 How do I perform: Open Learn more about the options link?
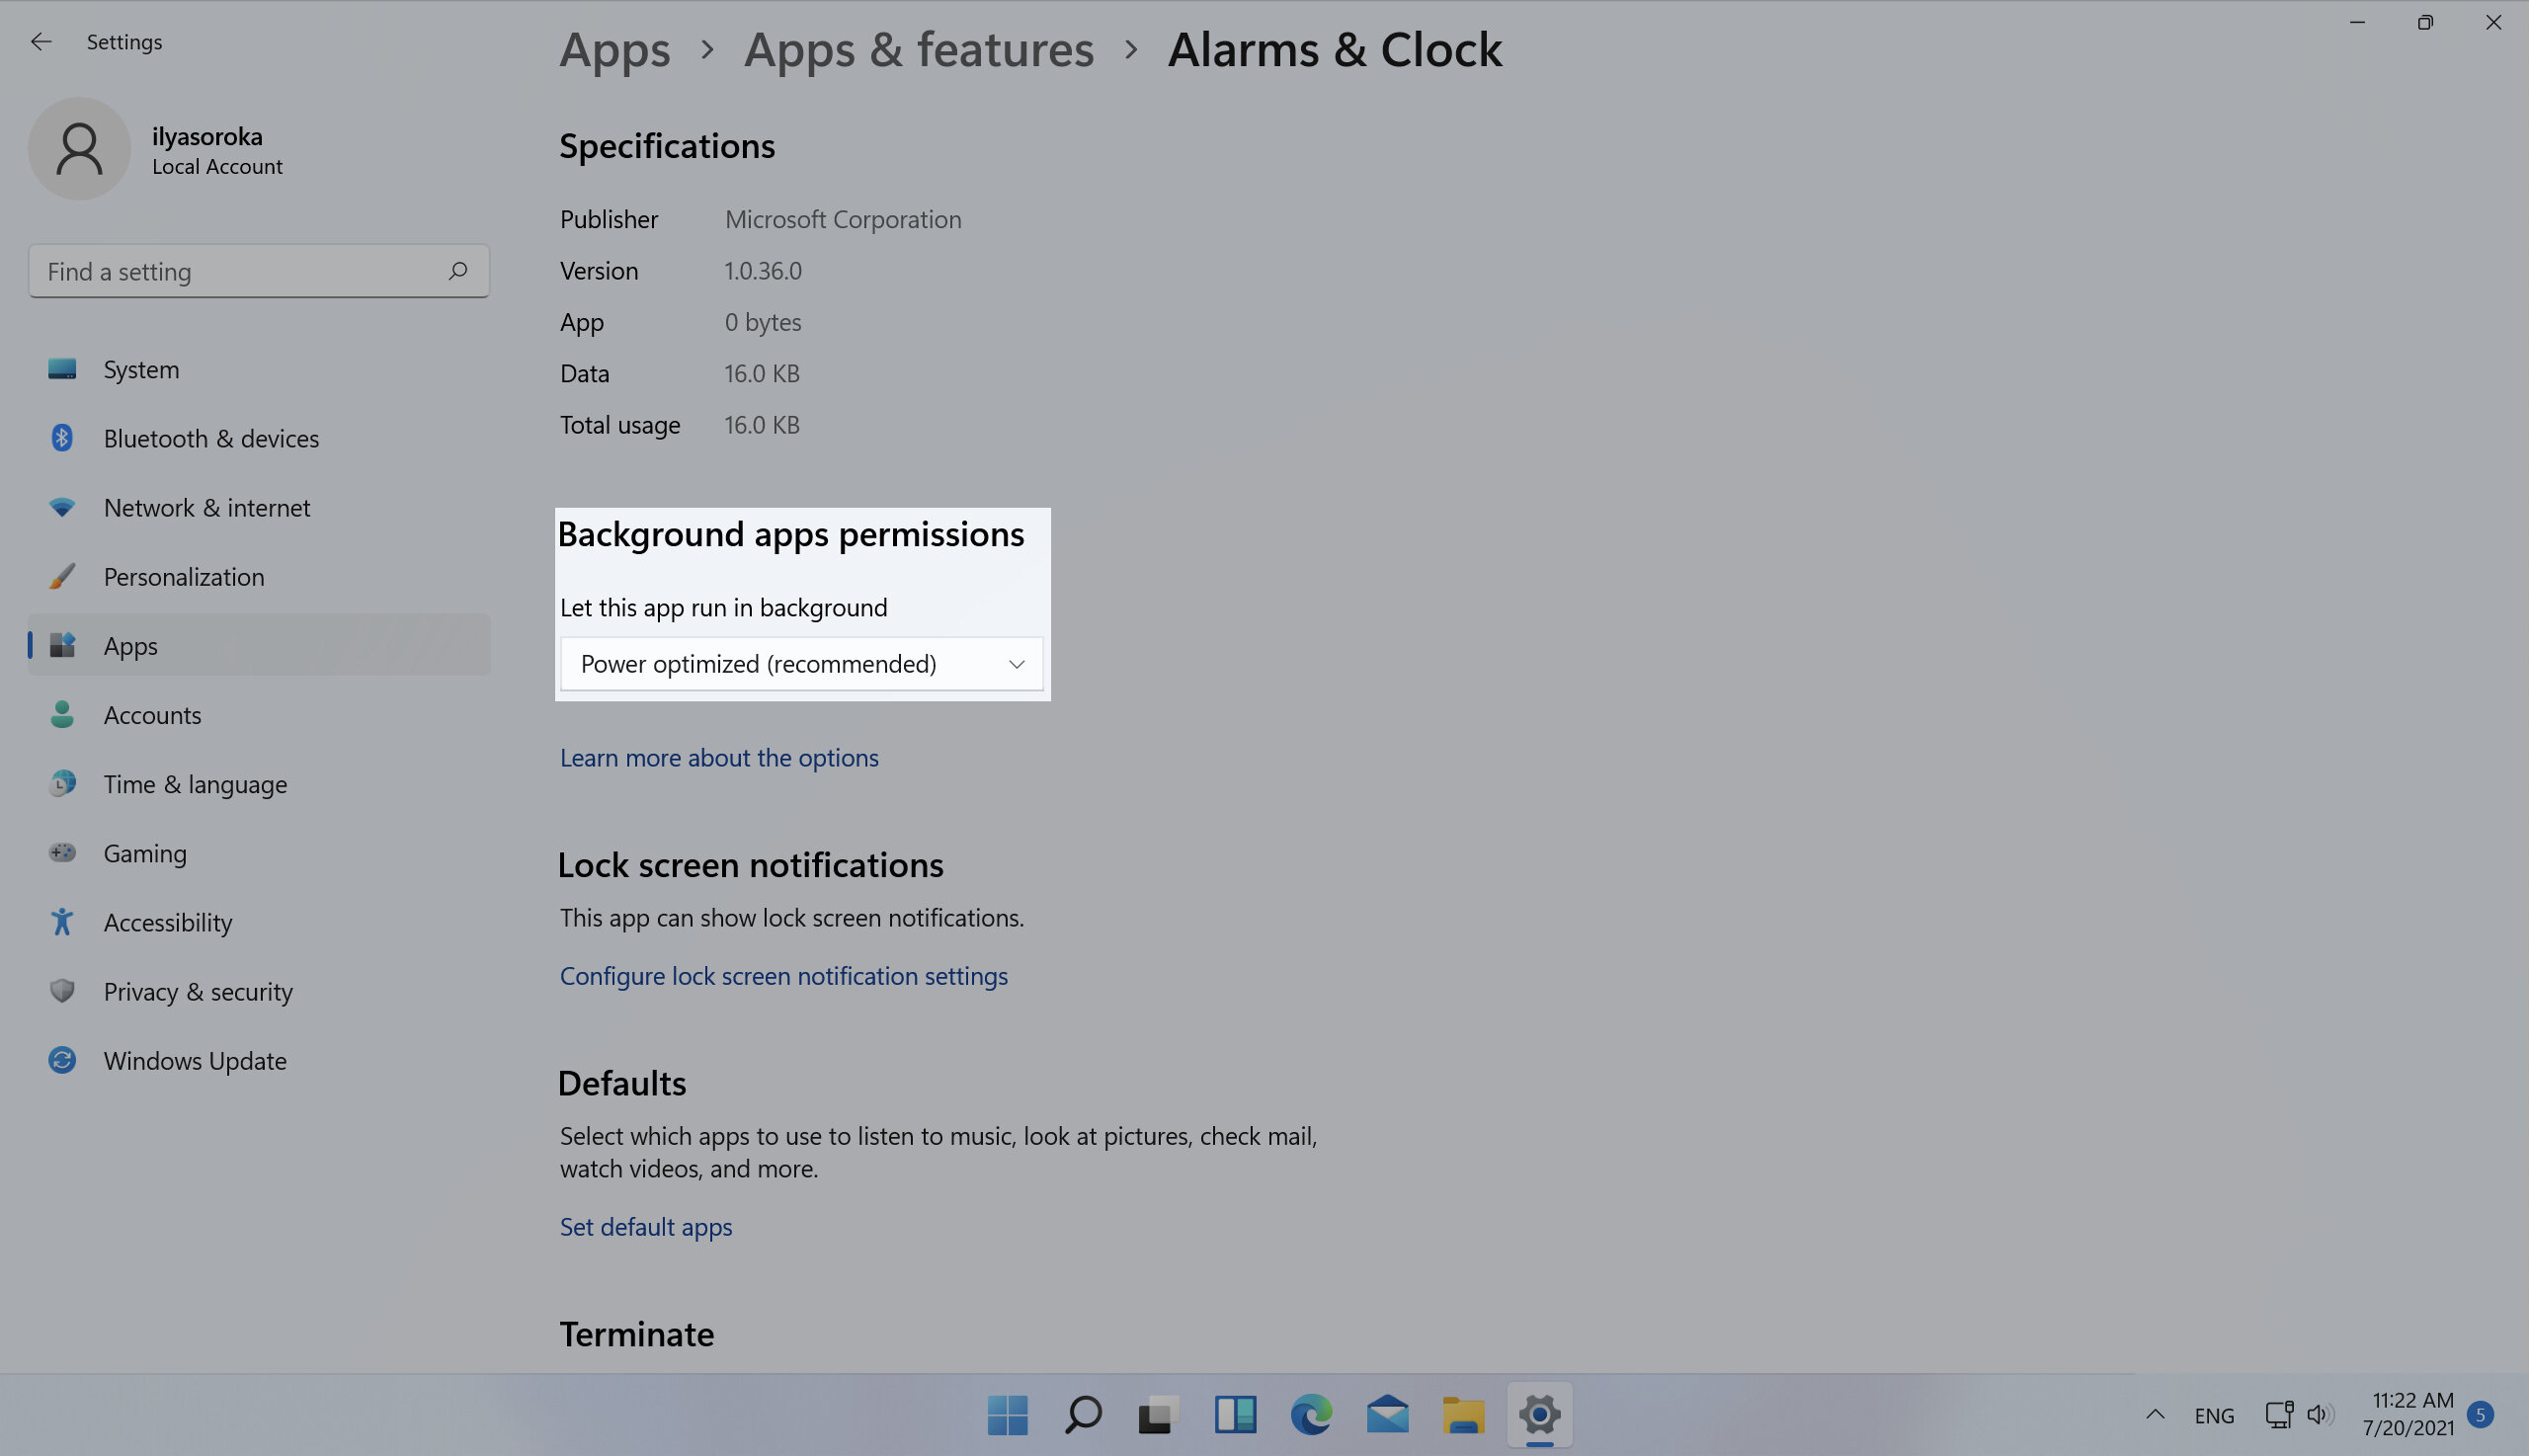click(718, 757)
